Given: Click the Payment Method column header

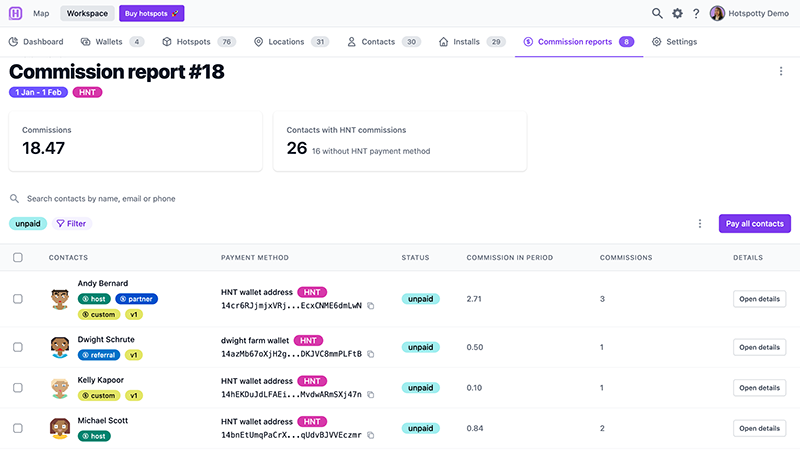Looking at the screenshot, I should (255, 258).
